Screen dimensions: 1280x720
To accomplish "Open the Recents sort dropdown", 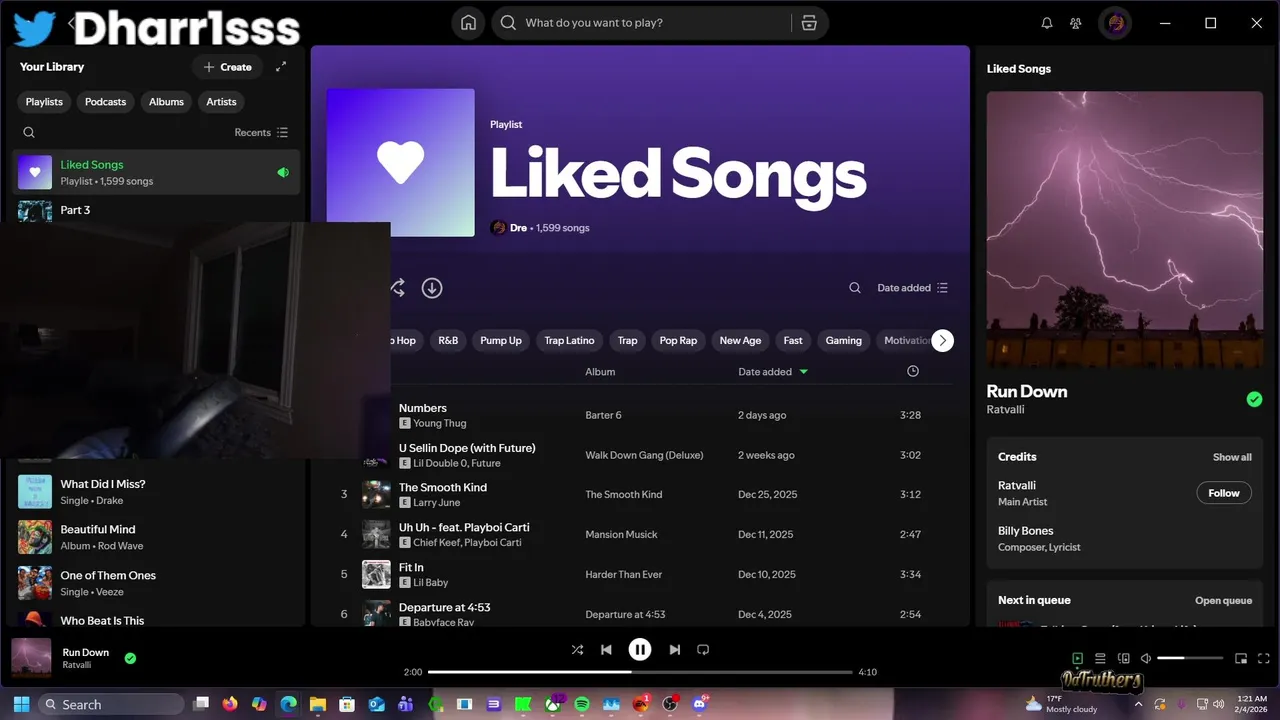I will click(261, 132).
